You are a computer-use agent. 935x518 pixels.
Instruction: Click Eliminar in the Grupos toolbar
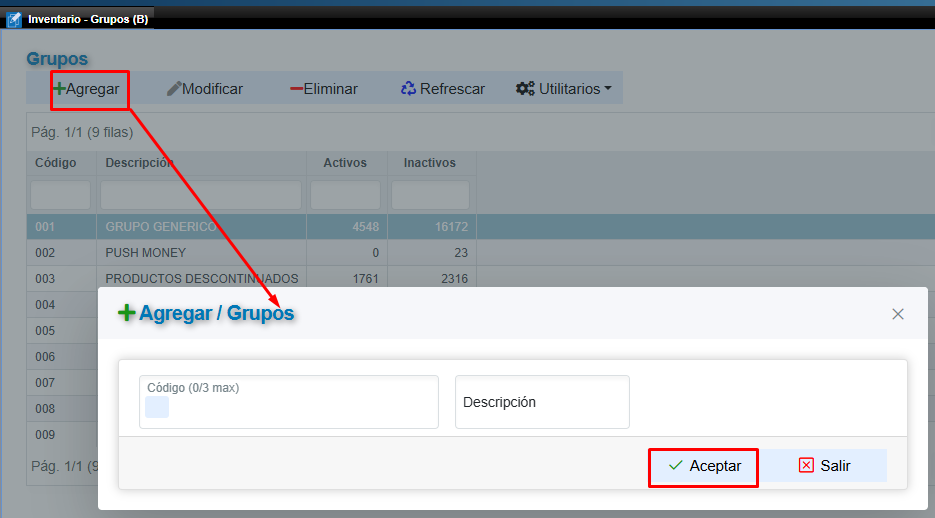click(x=324, y=89)
